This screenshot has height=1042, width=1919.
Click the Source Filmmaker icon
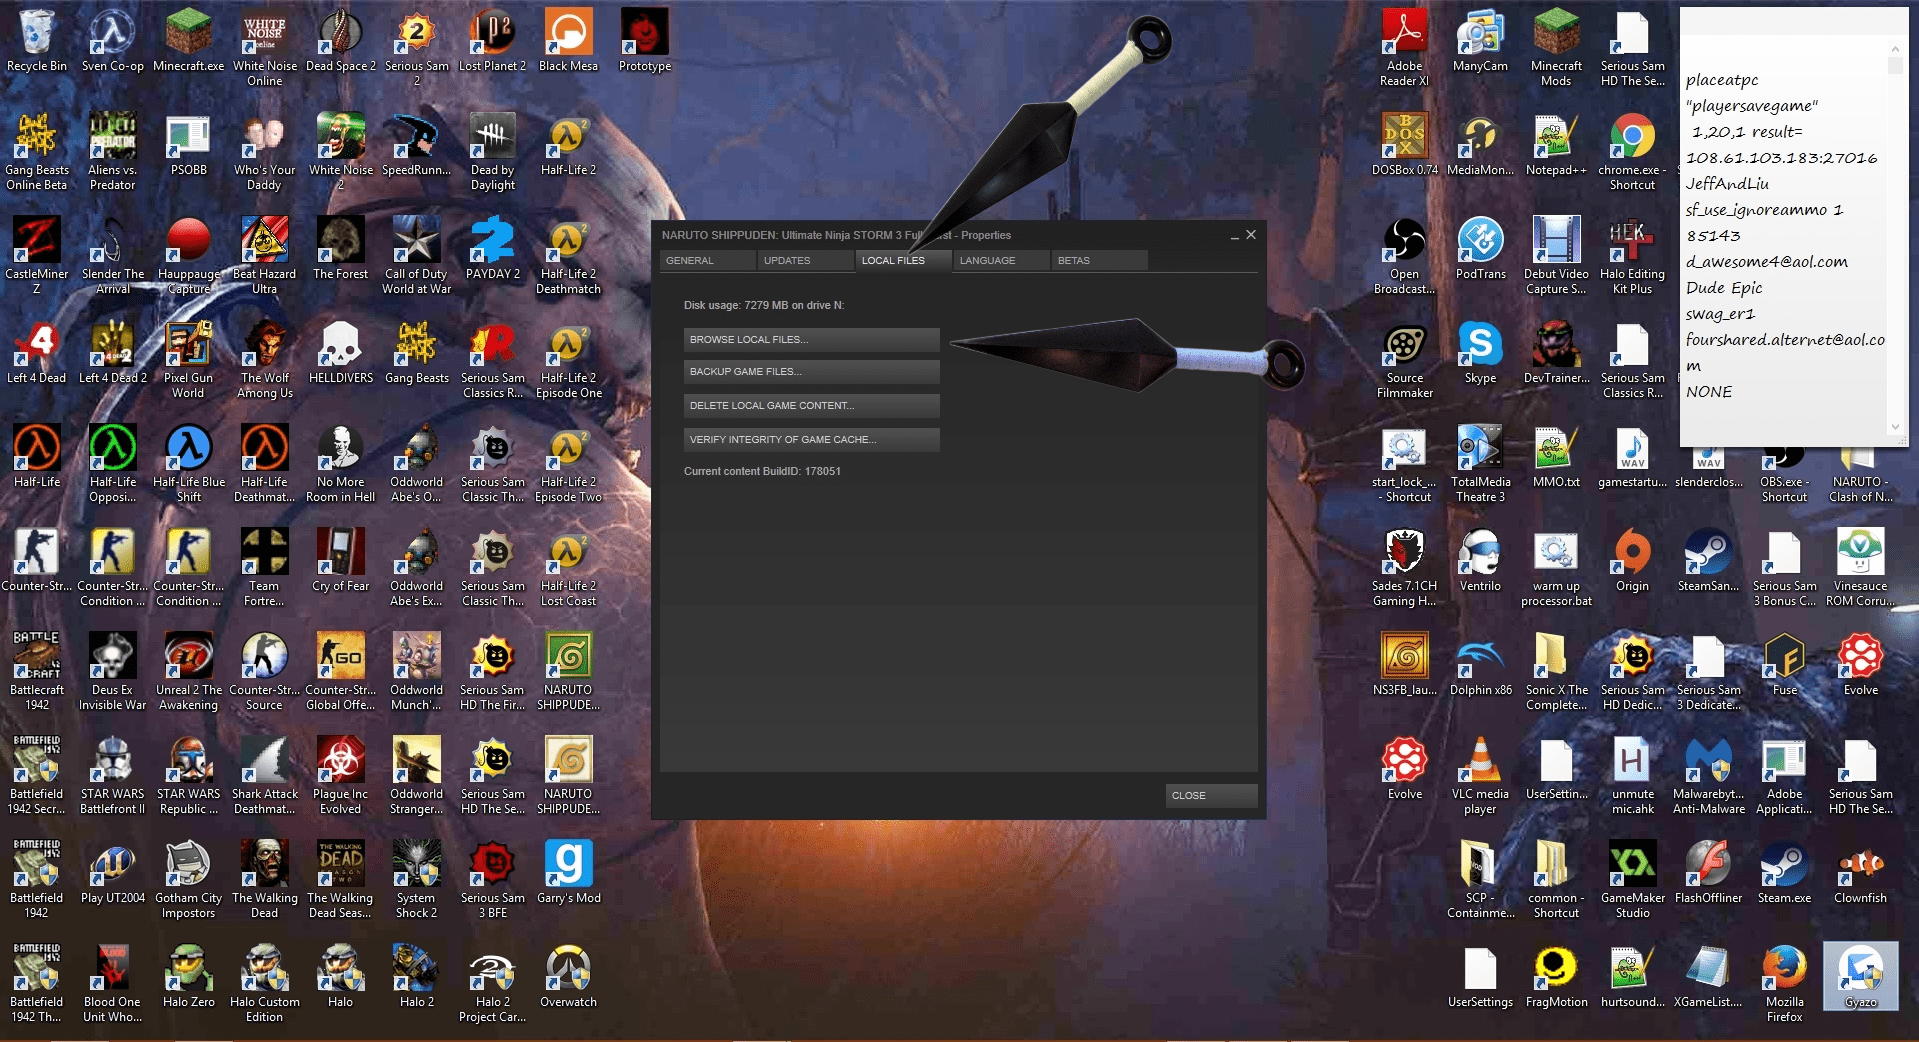[1405, 359]
